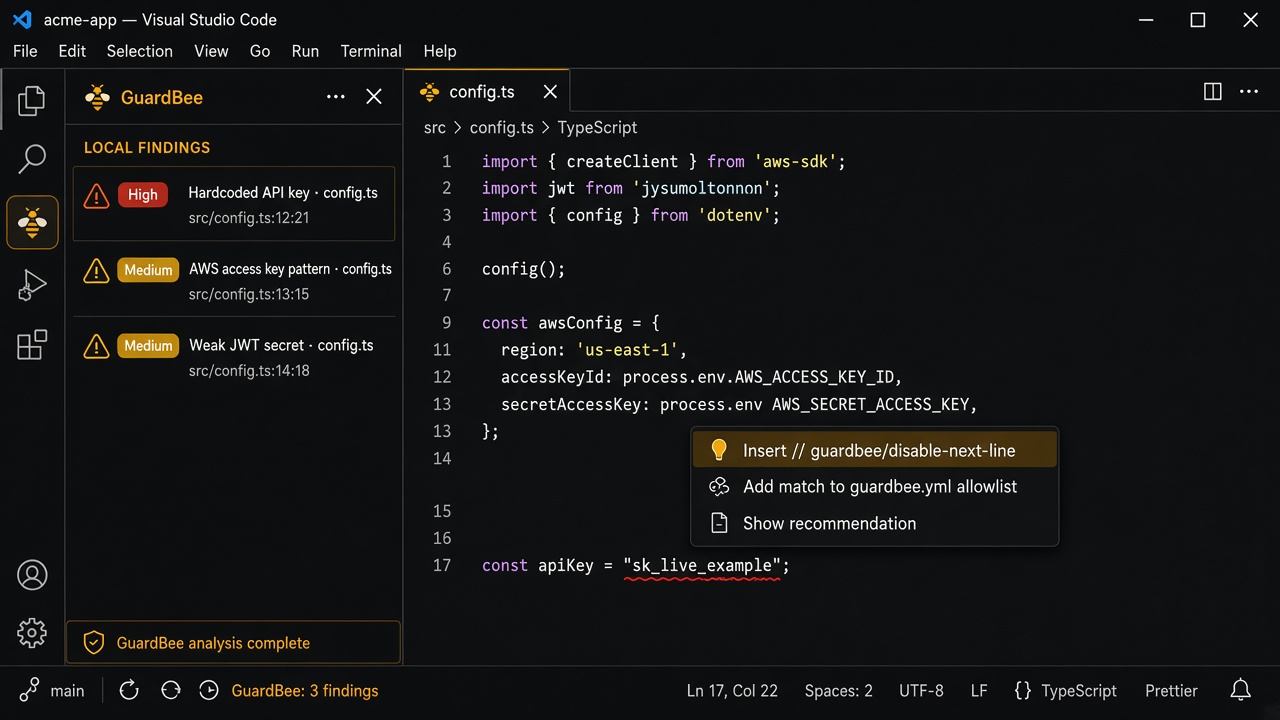Open the Extensions view

coord(32,345)
